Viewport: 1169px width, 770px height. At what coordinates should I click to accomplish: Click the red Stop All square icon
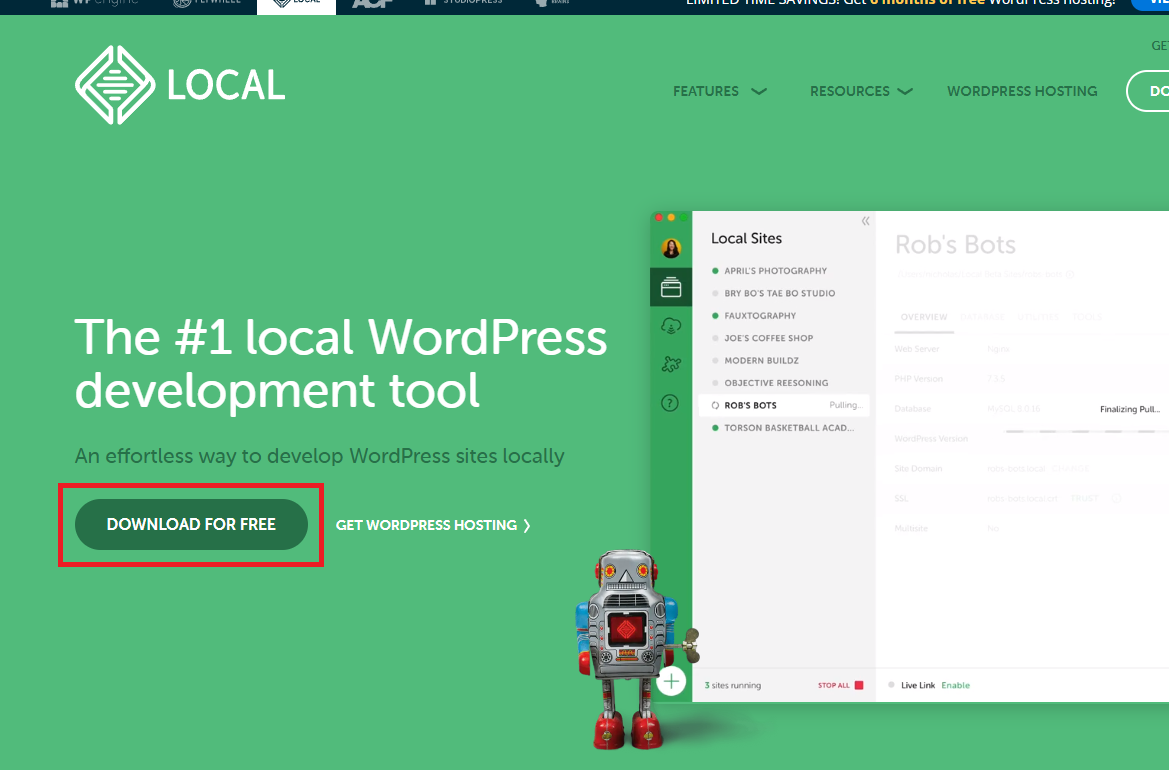coord(859,685)
